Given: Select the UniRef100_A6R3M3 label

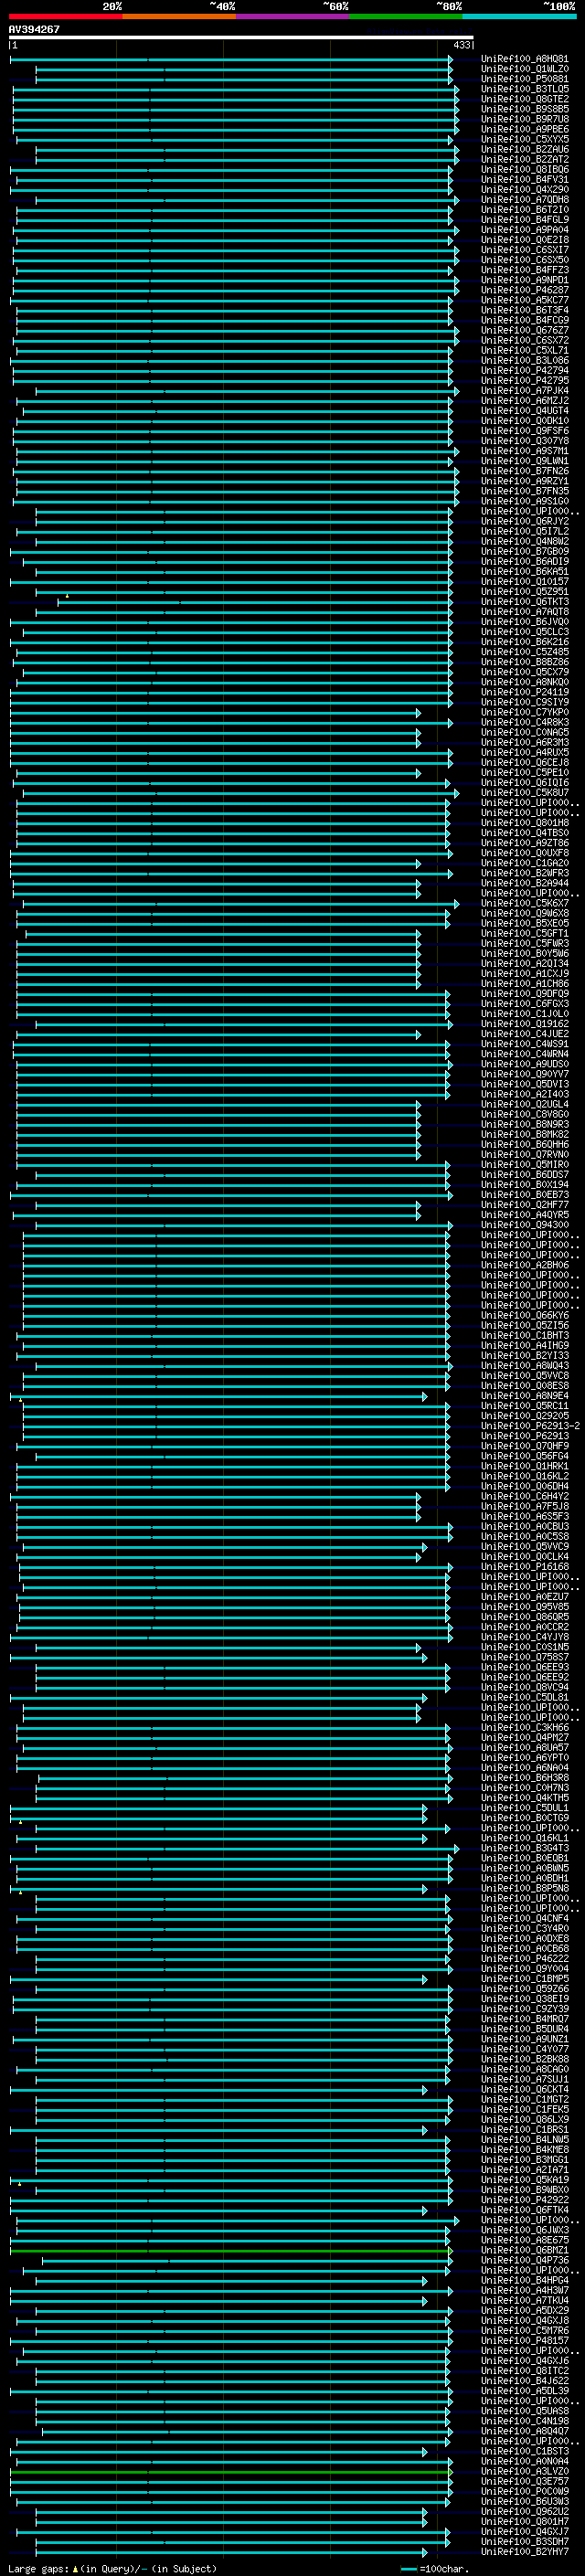Looking at the screenshot, I should [525, 742].
